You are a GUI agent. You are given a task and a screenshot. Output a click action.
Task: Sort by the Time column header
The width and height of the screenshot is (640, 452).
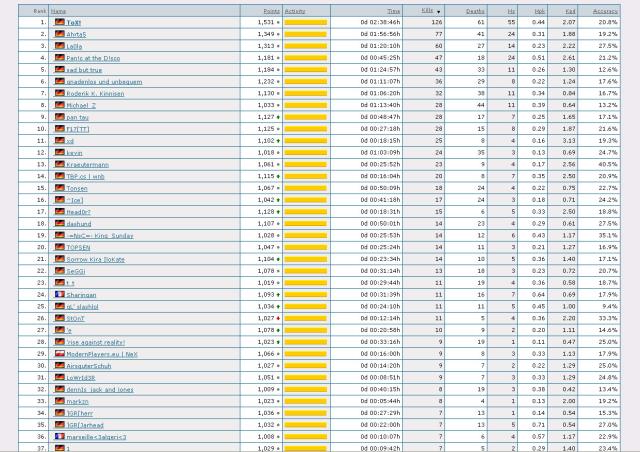coord(394,10)
